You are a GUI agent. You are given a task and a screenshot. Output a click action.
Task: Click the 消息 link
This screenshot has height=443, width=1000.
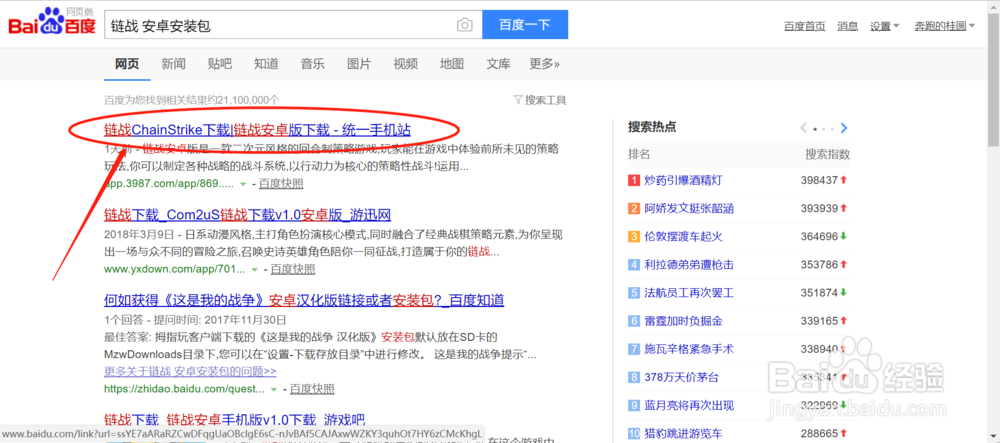848,26
